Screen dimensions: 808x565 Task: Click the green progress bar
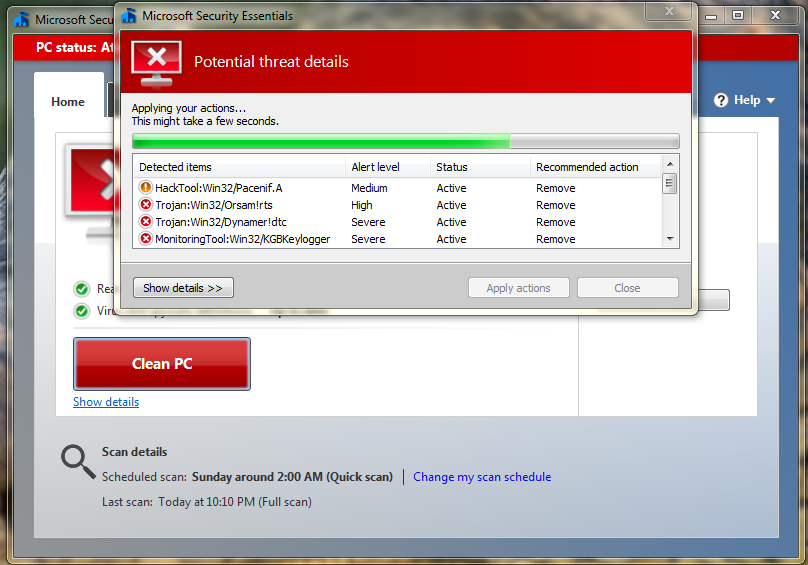point(406,141)
